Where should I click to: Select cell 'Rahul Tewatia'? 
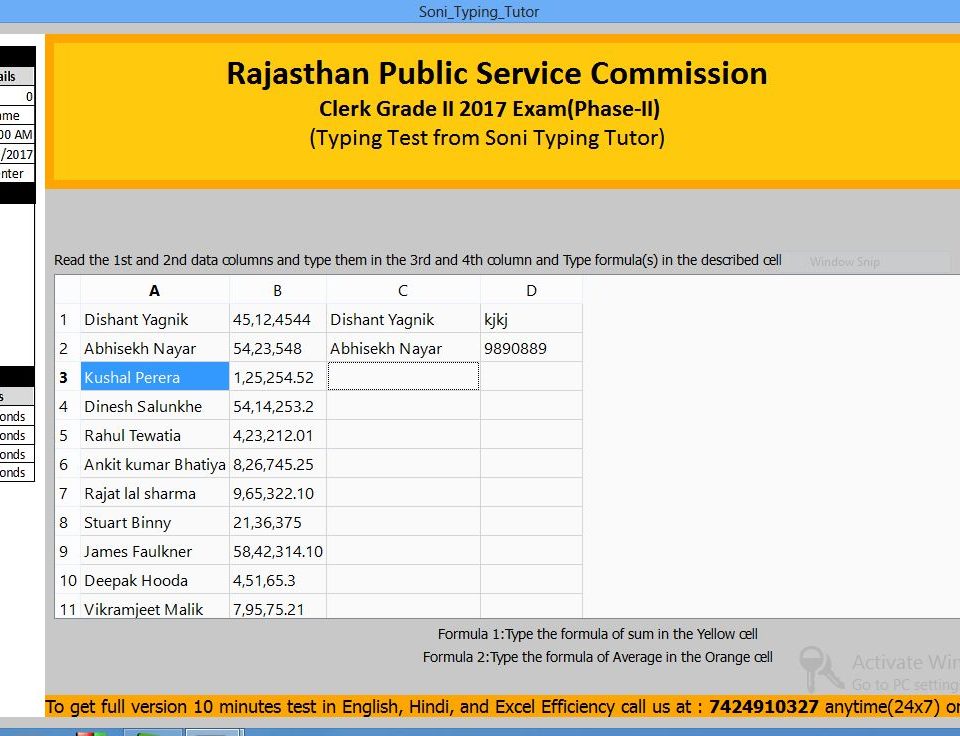pyautogui.click(x=155, y=435)
